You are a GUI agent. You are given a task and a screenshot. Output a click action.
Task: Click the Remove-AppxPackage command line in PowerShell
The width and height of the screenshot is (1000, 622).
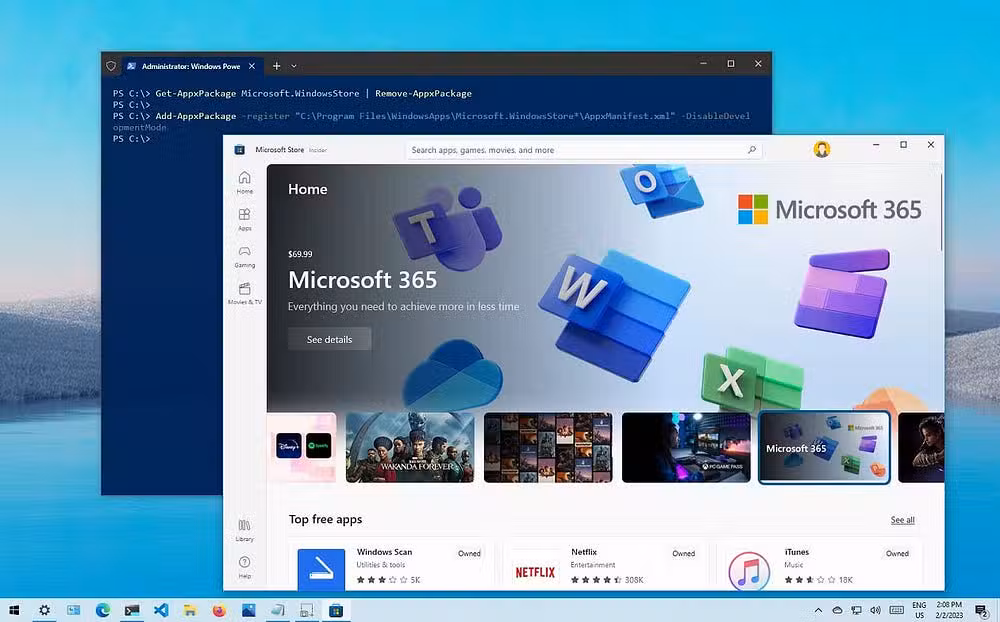click(x=292, y=93)
